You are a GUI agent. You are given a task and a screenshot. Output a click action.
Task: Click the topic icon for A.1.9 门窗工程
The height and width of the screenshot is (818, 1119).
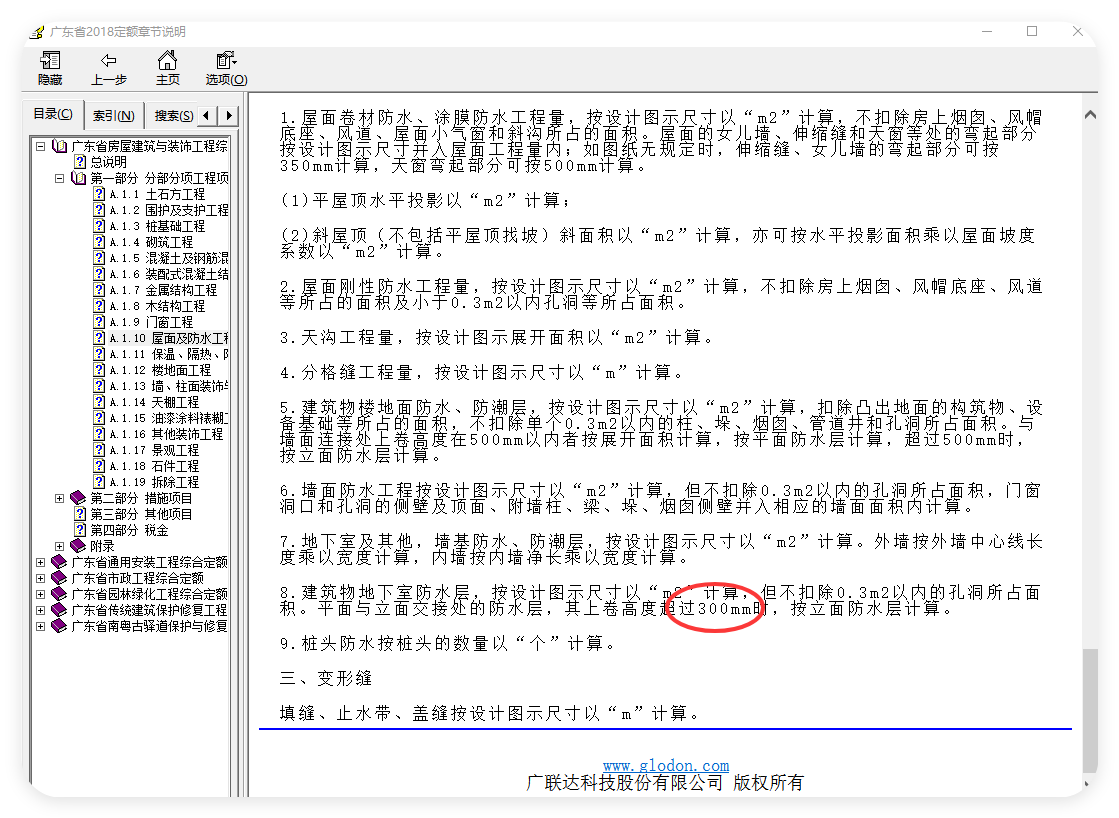coord(99,322)
